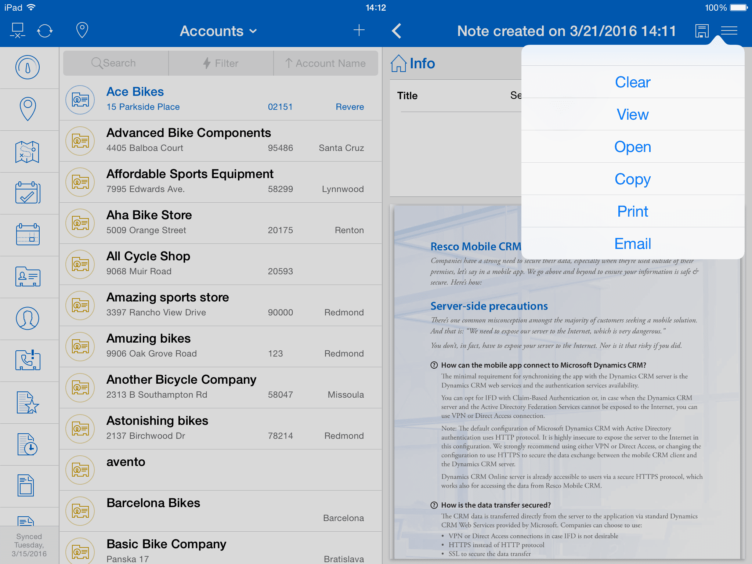Tap the avento account icon
This screenshot has width=752, height=564.
(80, 470)
